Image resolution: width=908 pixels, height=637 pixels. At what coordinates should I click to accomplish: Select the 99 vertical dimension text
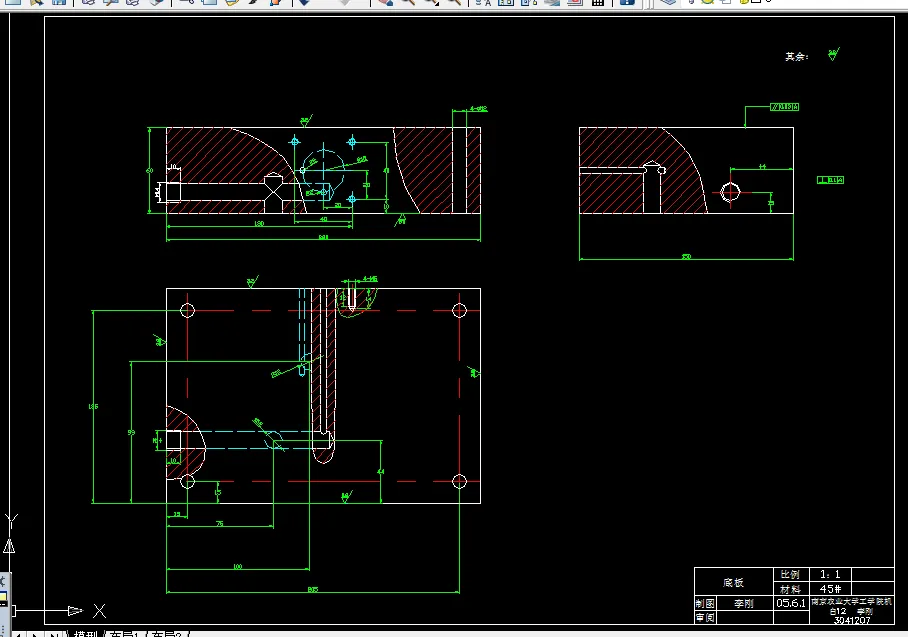click(131, 433)
